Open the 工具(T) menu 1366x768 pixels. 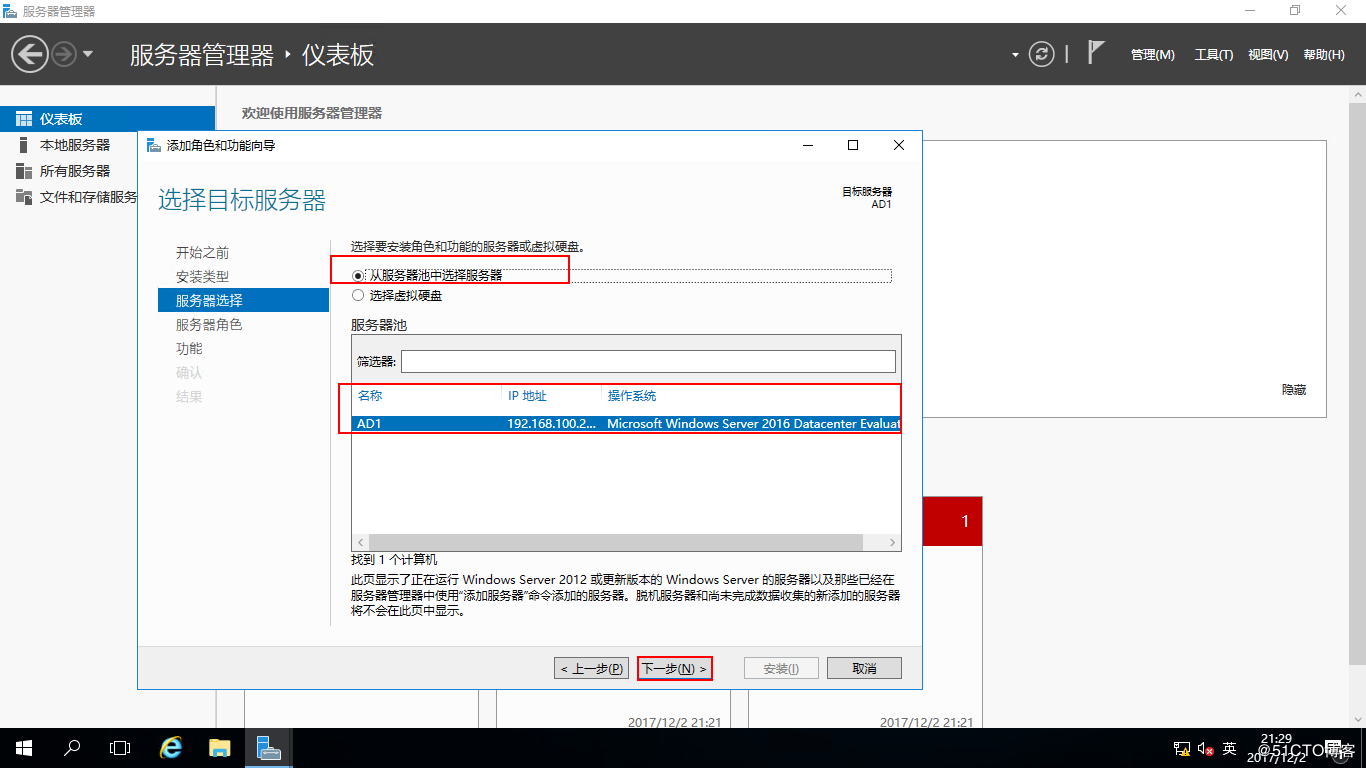click(x=1214, y=55)
